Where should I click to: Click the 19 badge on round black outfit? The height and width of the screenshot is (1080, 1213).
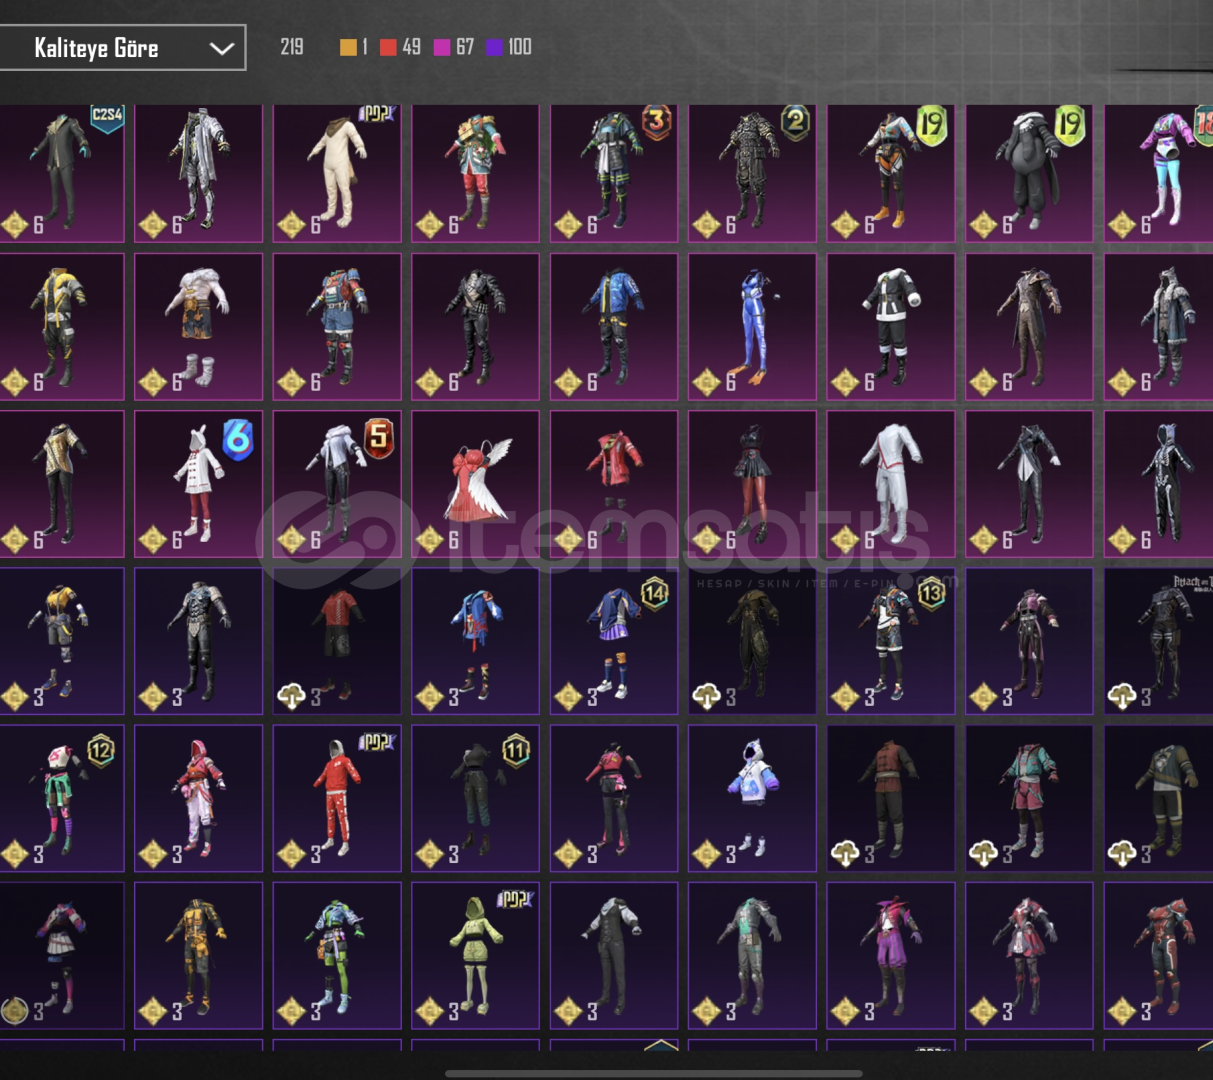point(1070,125)
